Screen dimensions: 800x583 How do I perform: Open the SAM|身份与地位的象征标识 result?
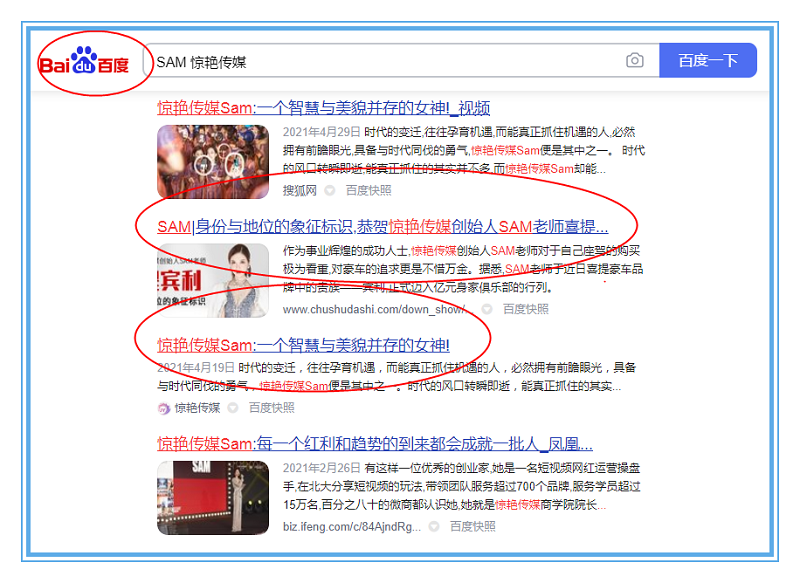tap(382, 226)
